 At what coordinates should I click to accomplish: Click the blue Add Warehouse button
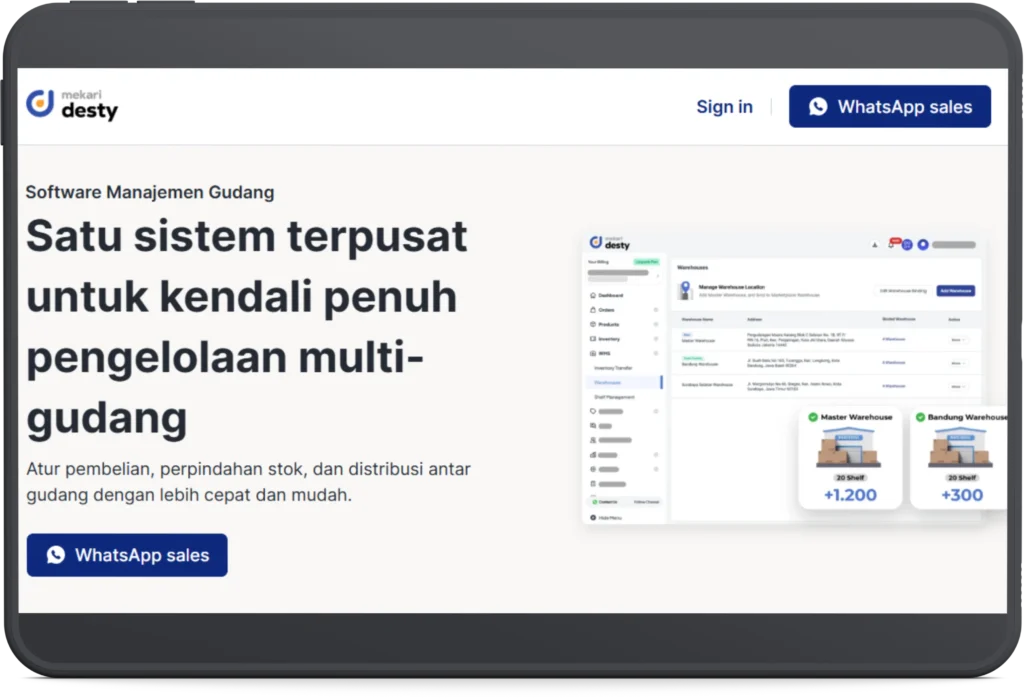[956, 291]
